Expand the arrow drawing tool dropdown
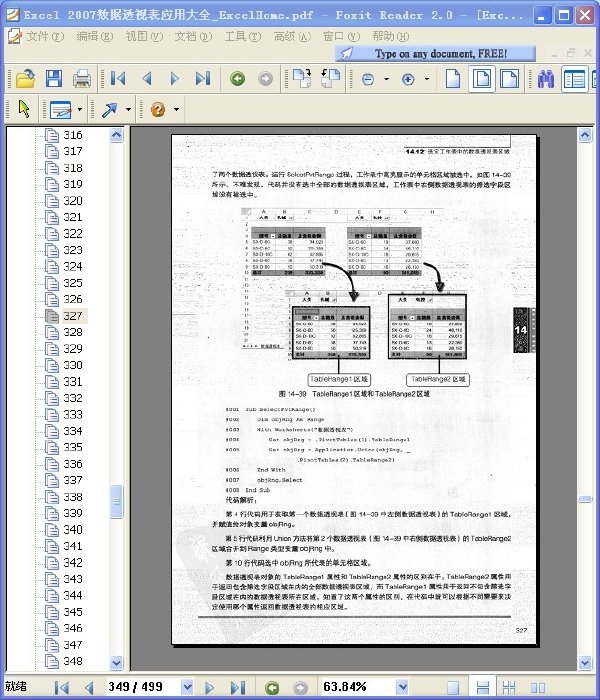This screenshot has width=600, height=700. click(x=129, y=109)
